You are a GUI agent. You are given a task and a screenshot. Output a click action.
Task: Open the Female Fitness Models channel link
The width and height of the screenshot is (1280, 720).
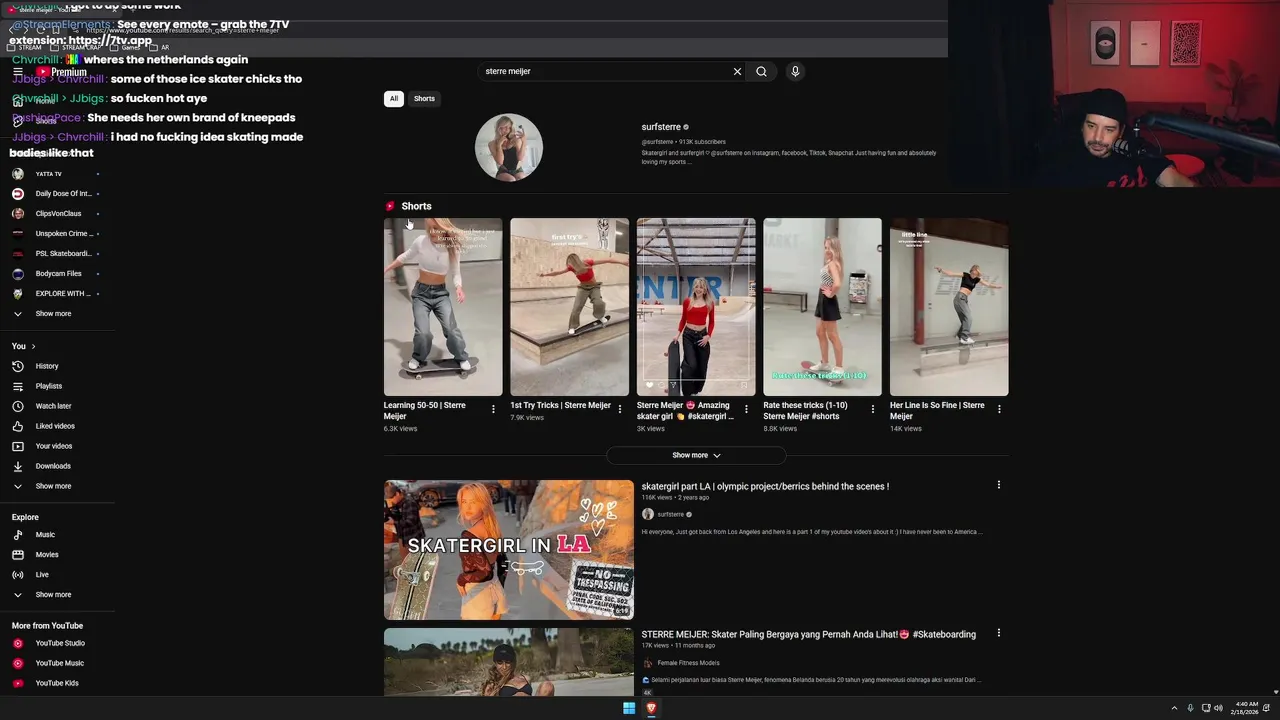[x=688, y=663]
